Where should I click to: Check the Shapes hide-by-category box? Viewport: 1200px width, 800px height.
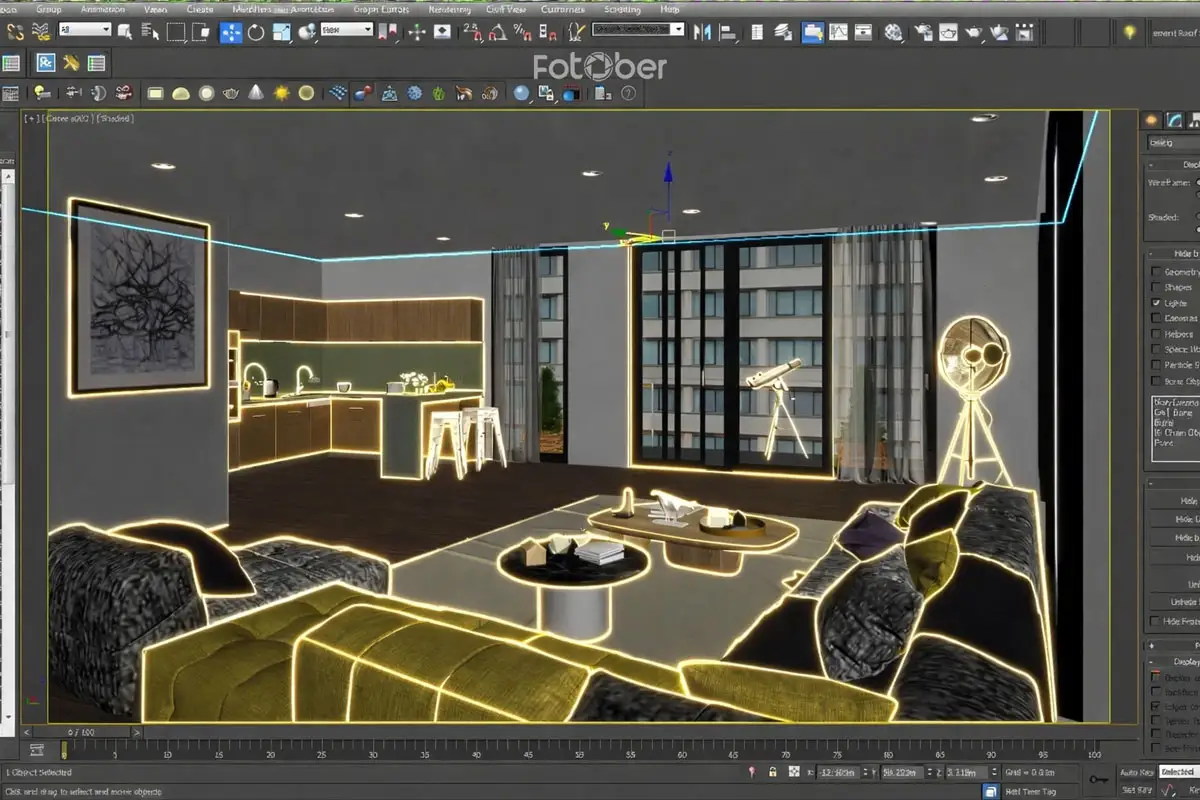pyautogui.click(x=1157, y=287)
